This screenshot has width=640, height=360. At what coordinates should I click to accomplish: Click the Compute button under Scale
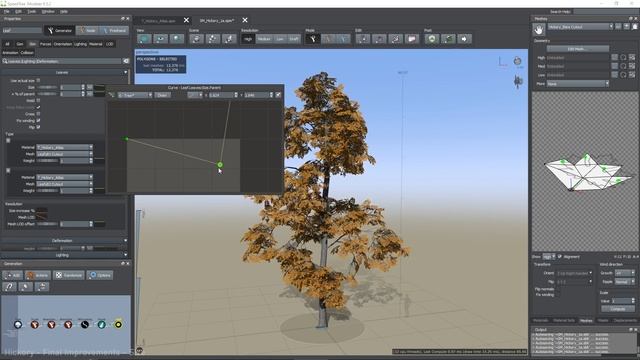pyautogui.click(x=618, y=309)
